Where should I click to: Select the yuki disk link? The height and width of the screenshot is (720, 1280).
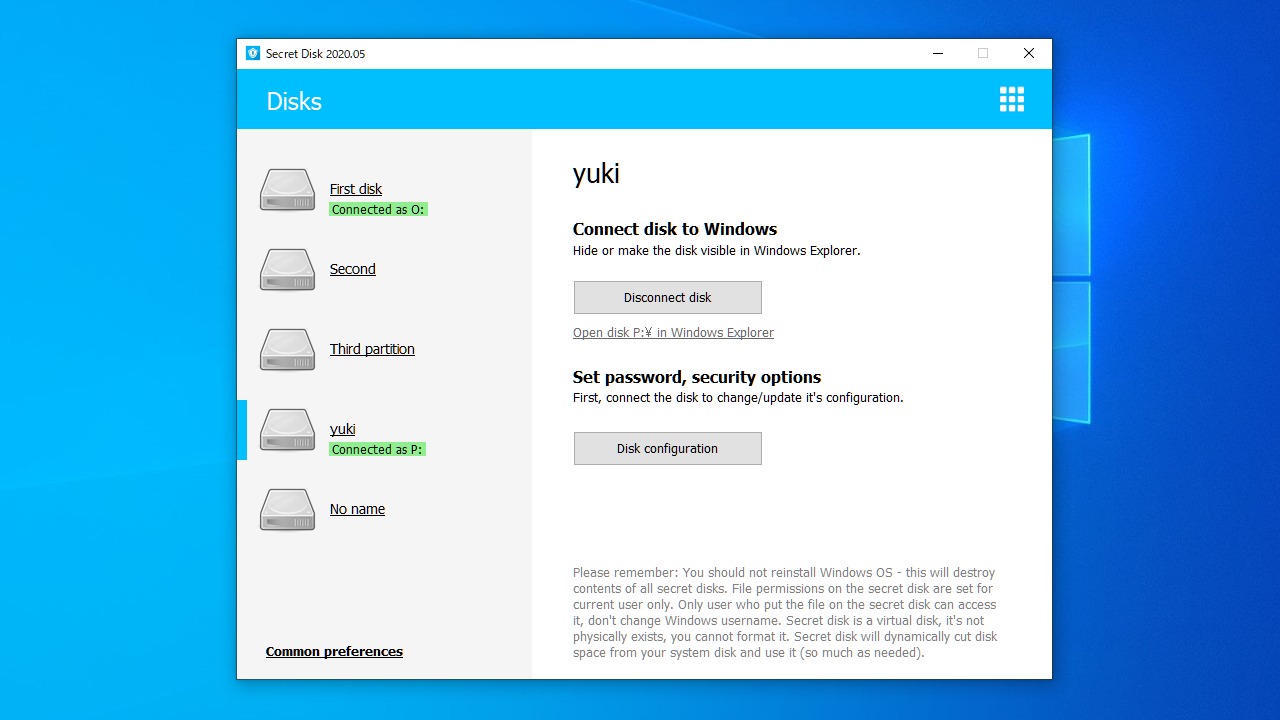(x=343, y=429)
